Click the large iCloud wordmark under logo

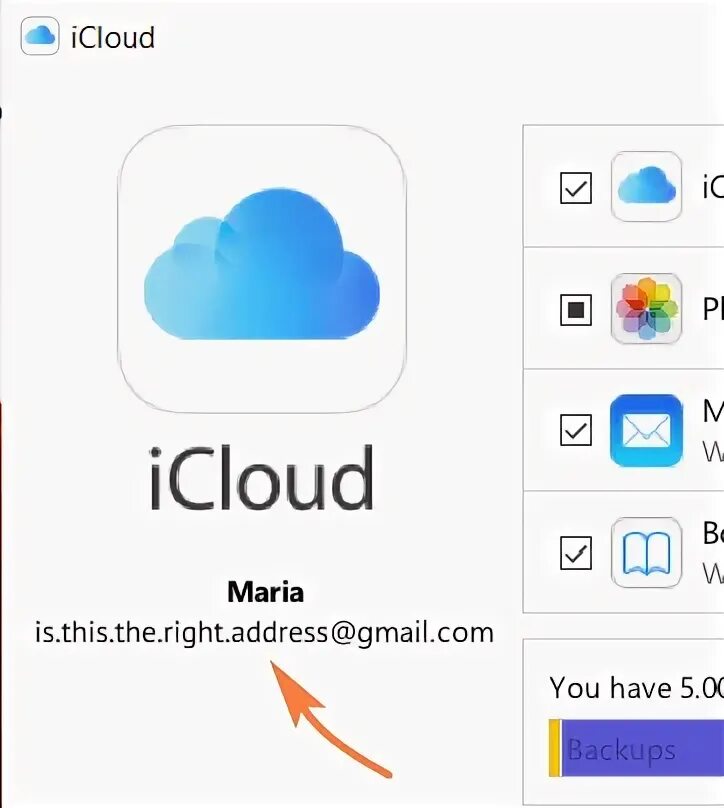coord(262,478)
